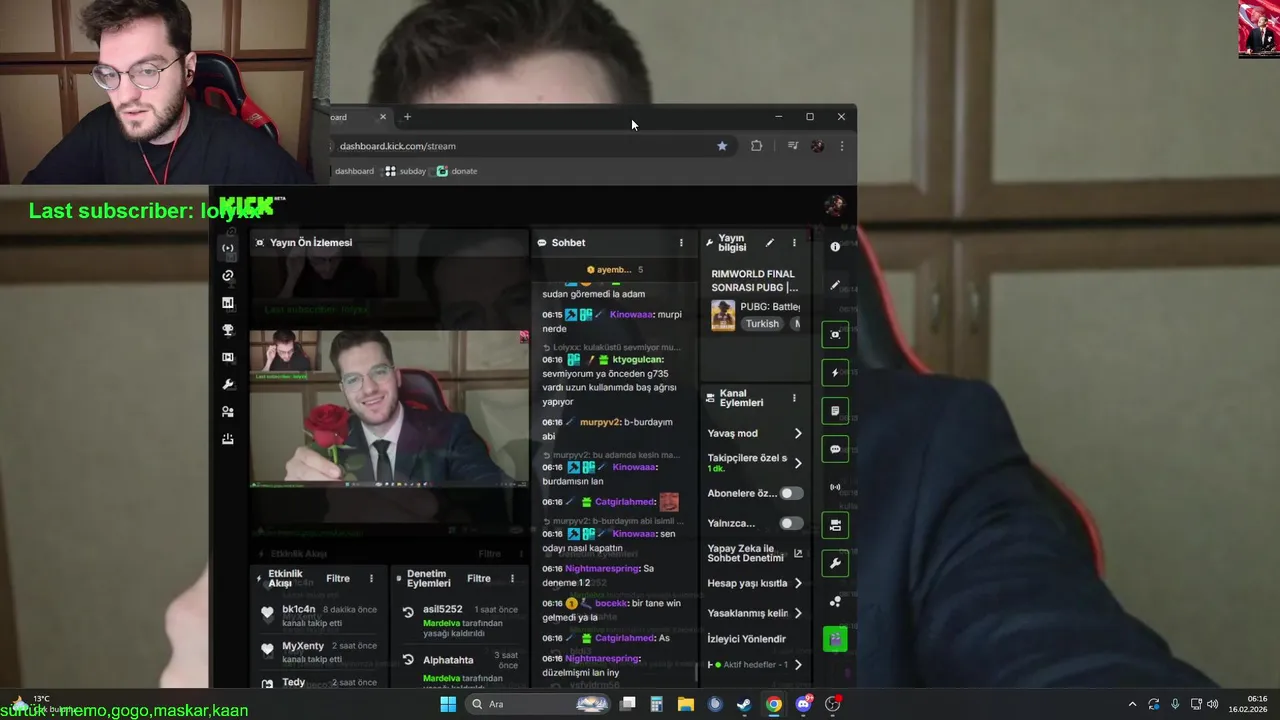The image size is (1280, 720).
Task: Expand the Aktif hedefler row
Action: tap(798, 665)
